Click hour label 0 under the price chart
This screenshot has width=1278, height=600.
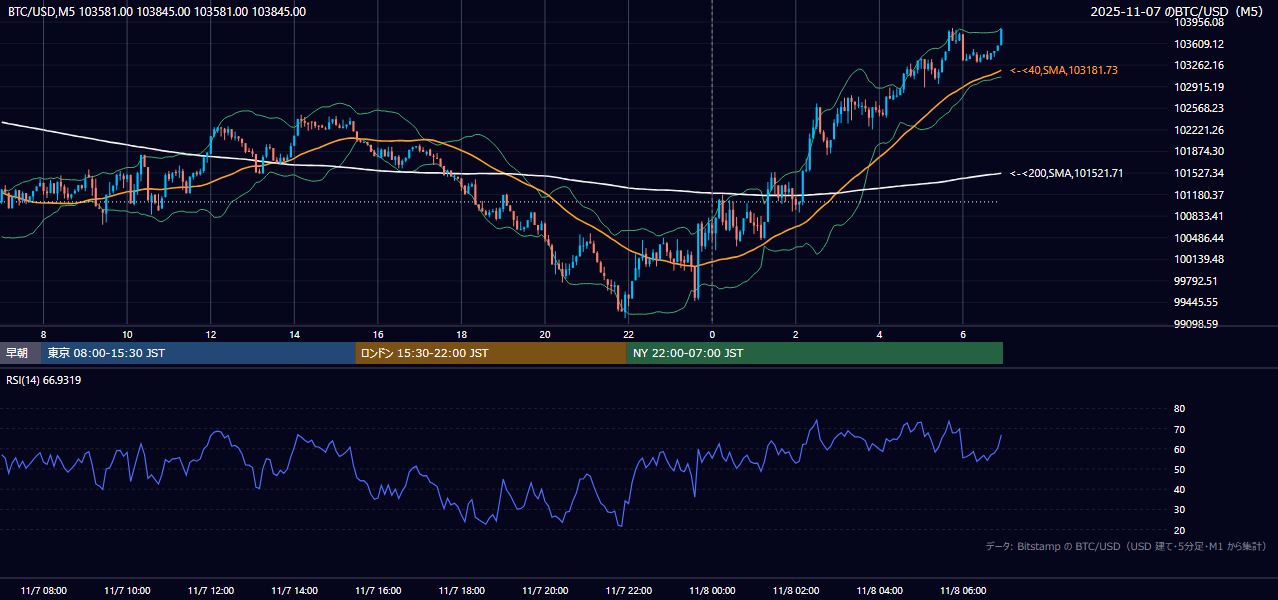coord(712,334)
